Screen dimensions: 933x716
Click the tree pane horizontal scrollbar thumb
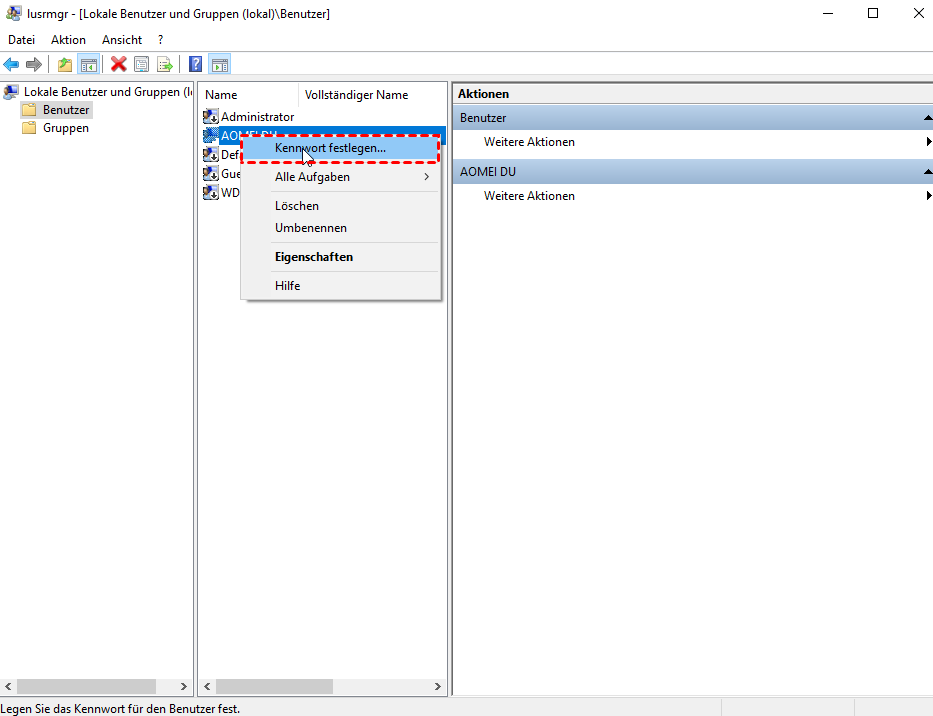click(x=86, y=686)
